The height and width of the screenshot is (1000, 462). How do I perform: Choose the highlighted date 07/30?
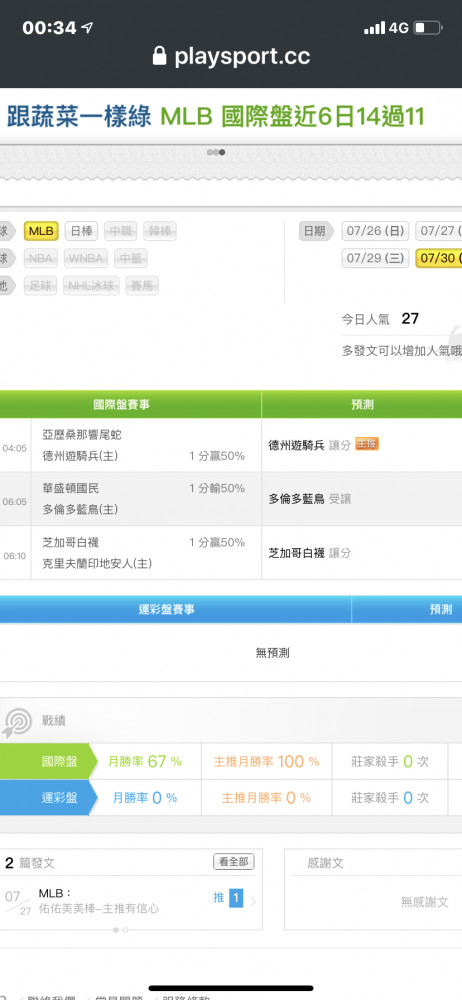[x=439, y=258]
